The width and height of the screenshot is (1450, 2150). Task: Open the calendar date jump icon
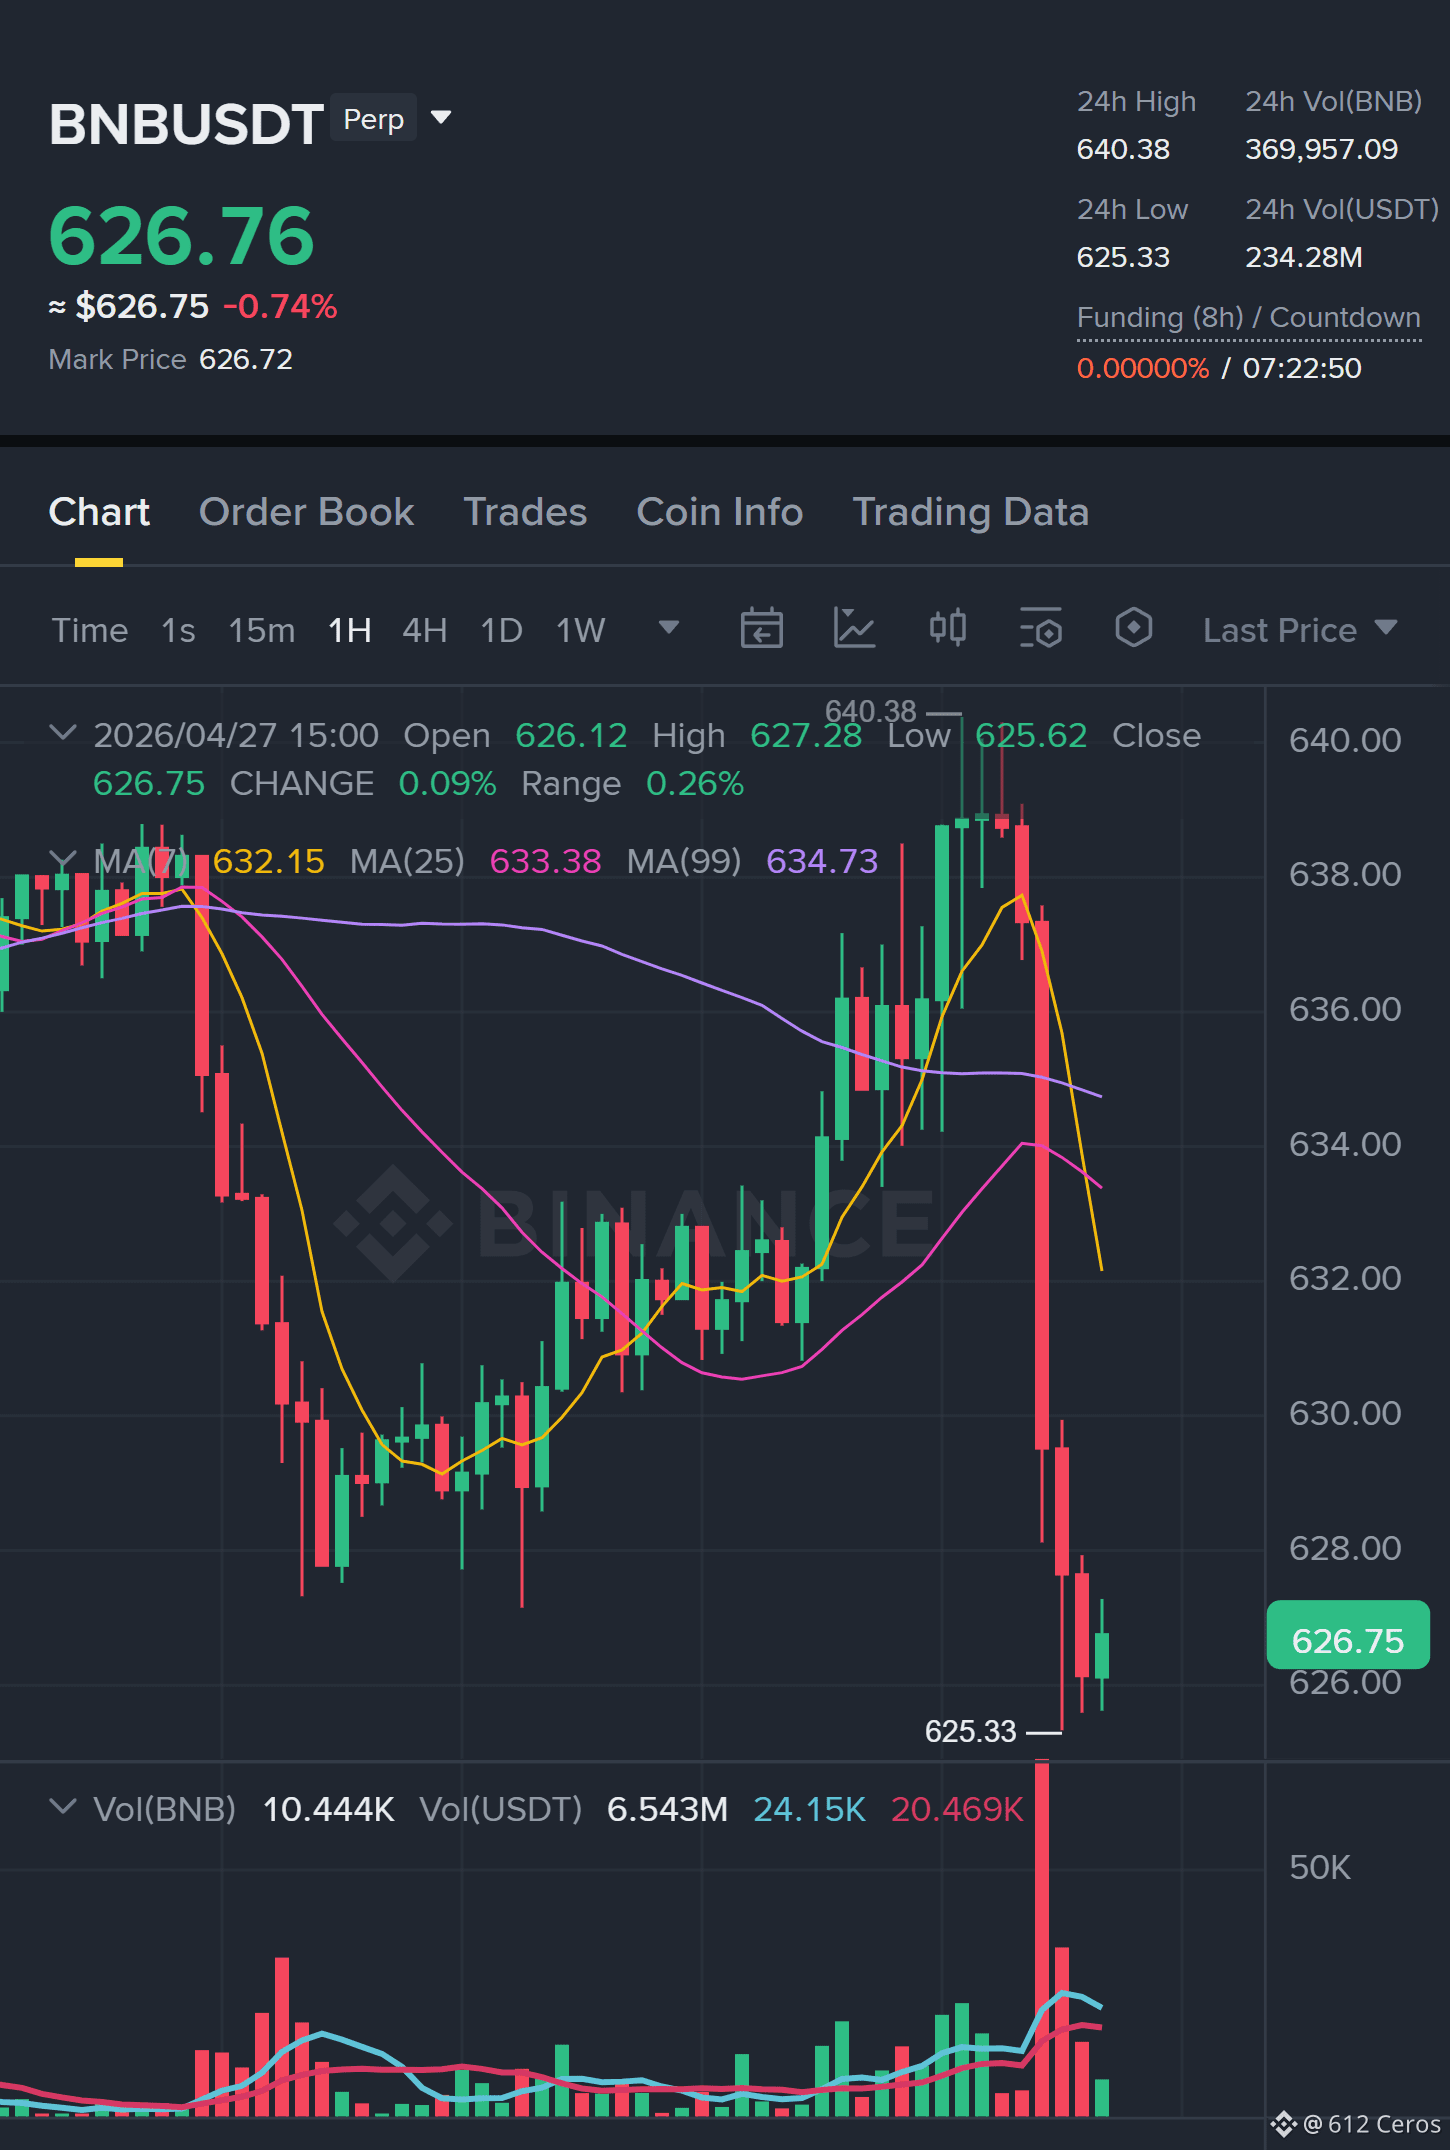click(x=761, y=629)
